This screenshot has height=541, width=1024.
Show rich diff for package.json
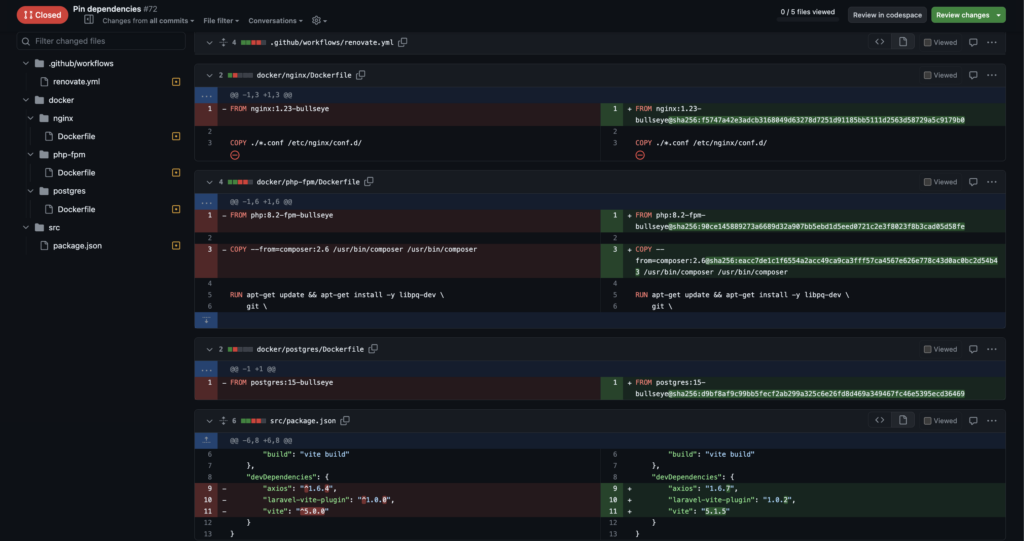coord(903,421)
